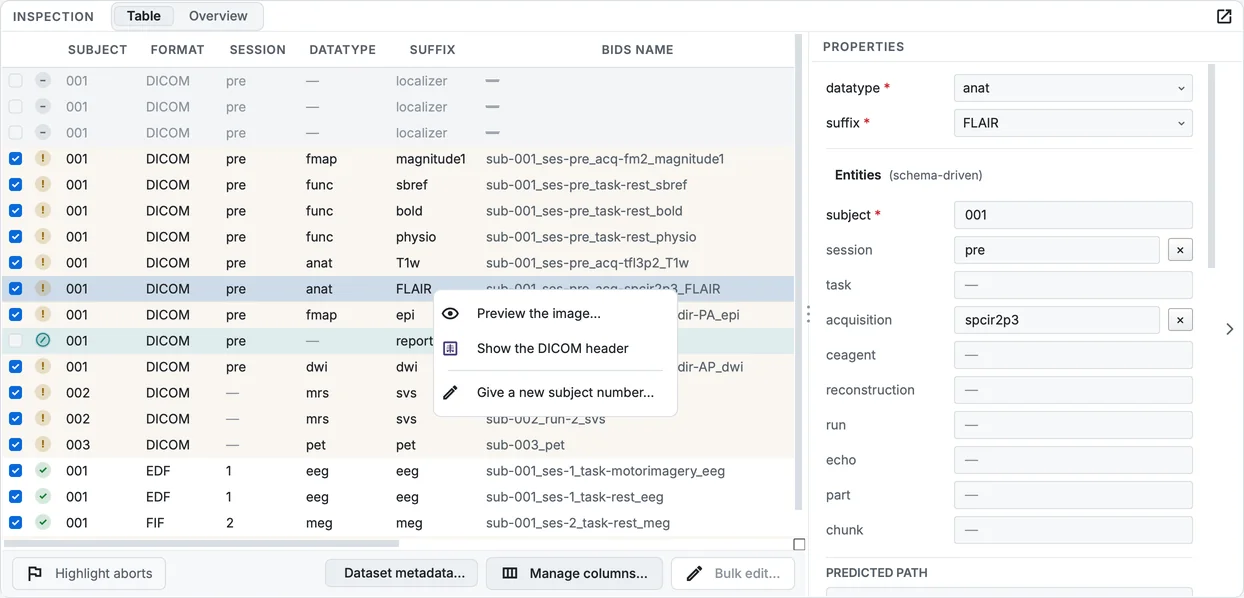The image size is (1244, 598).
Task: Click the columns icon in Manage columns
Action: pos(510,573)
